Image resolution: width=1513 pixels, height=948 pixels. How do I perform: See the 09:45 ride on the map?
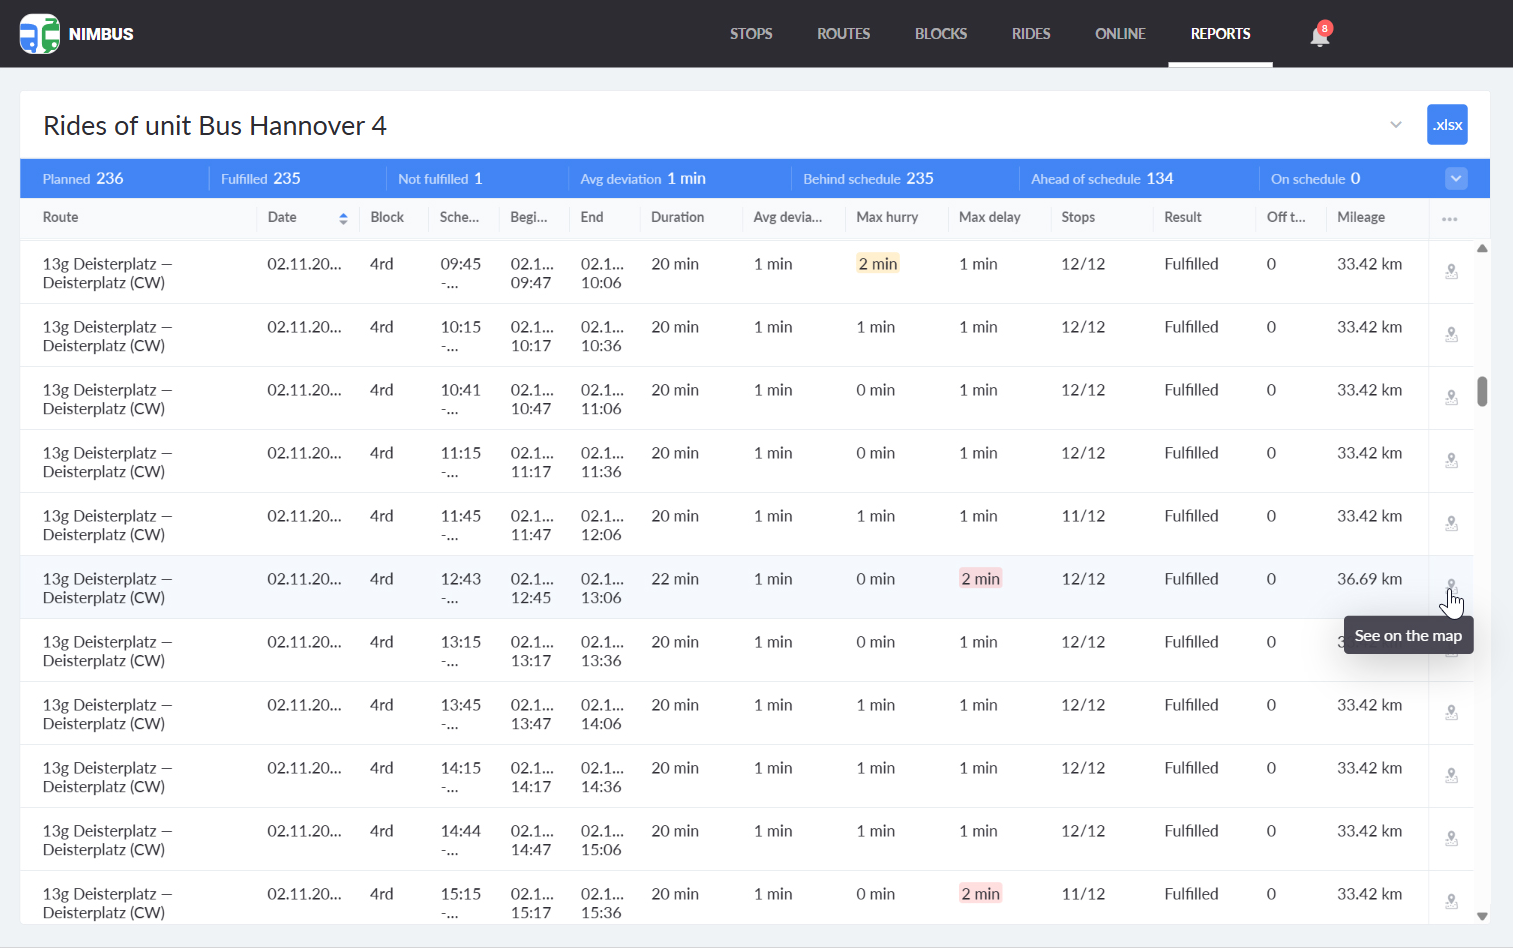1451,272
